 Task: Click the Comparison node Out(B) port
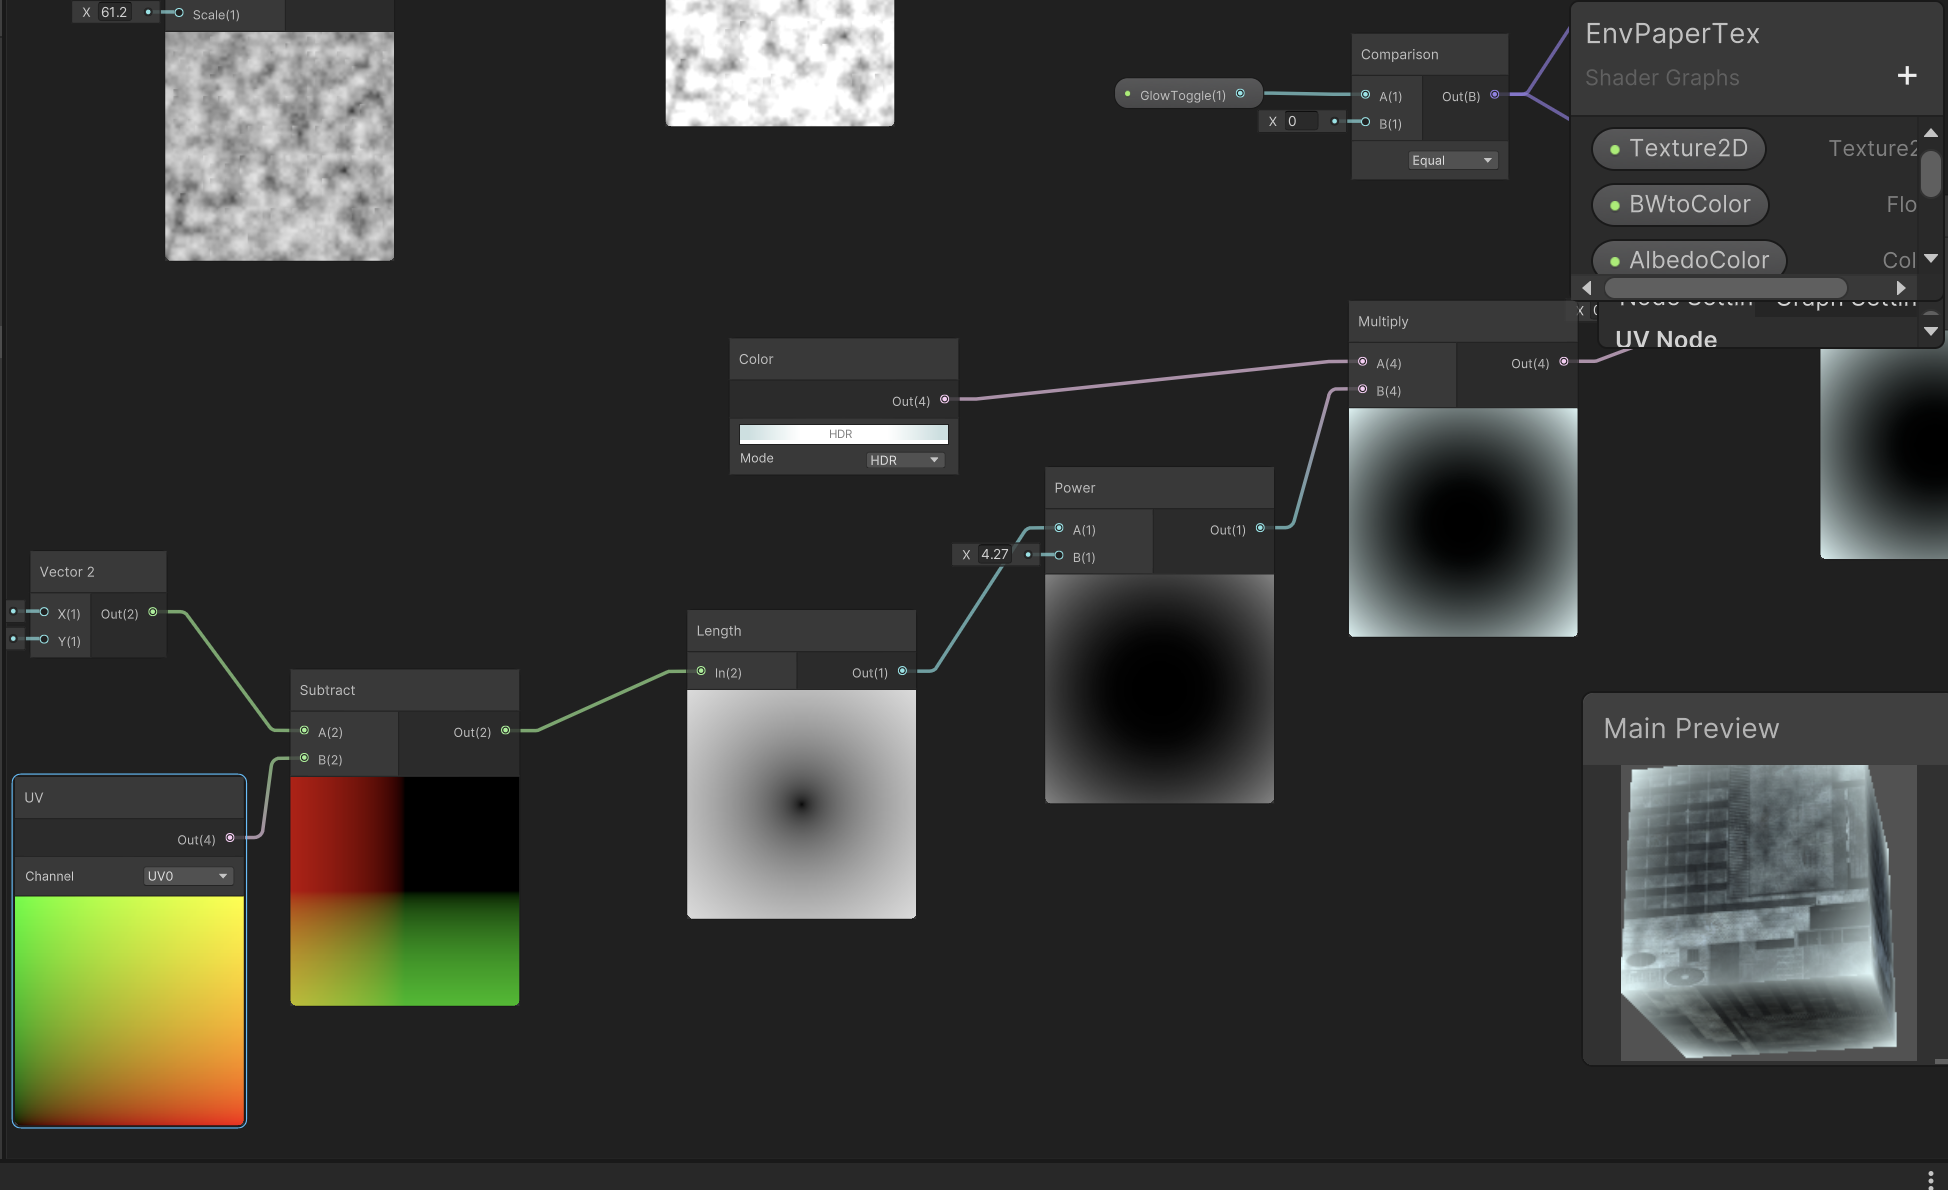(x=1495, y=95)
